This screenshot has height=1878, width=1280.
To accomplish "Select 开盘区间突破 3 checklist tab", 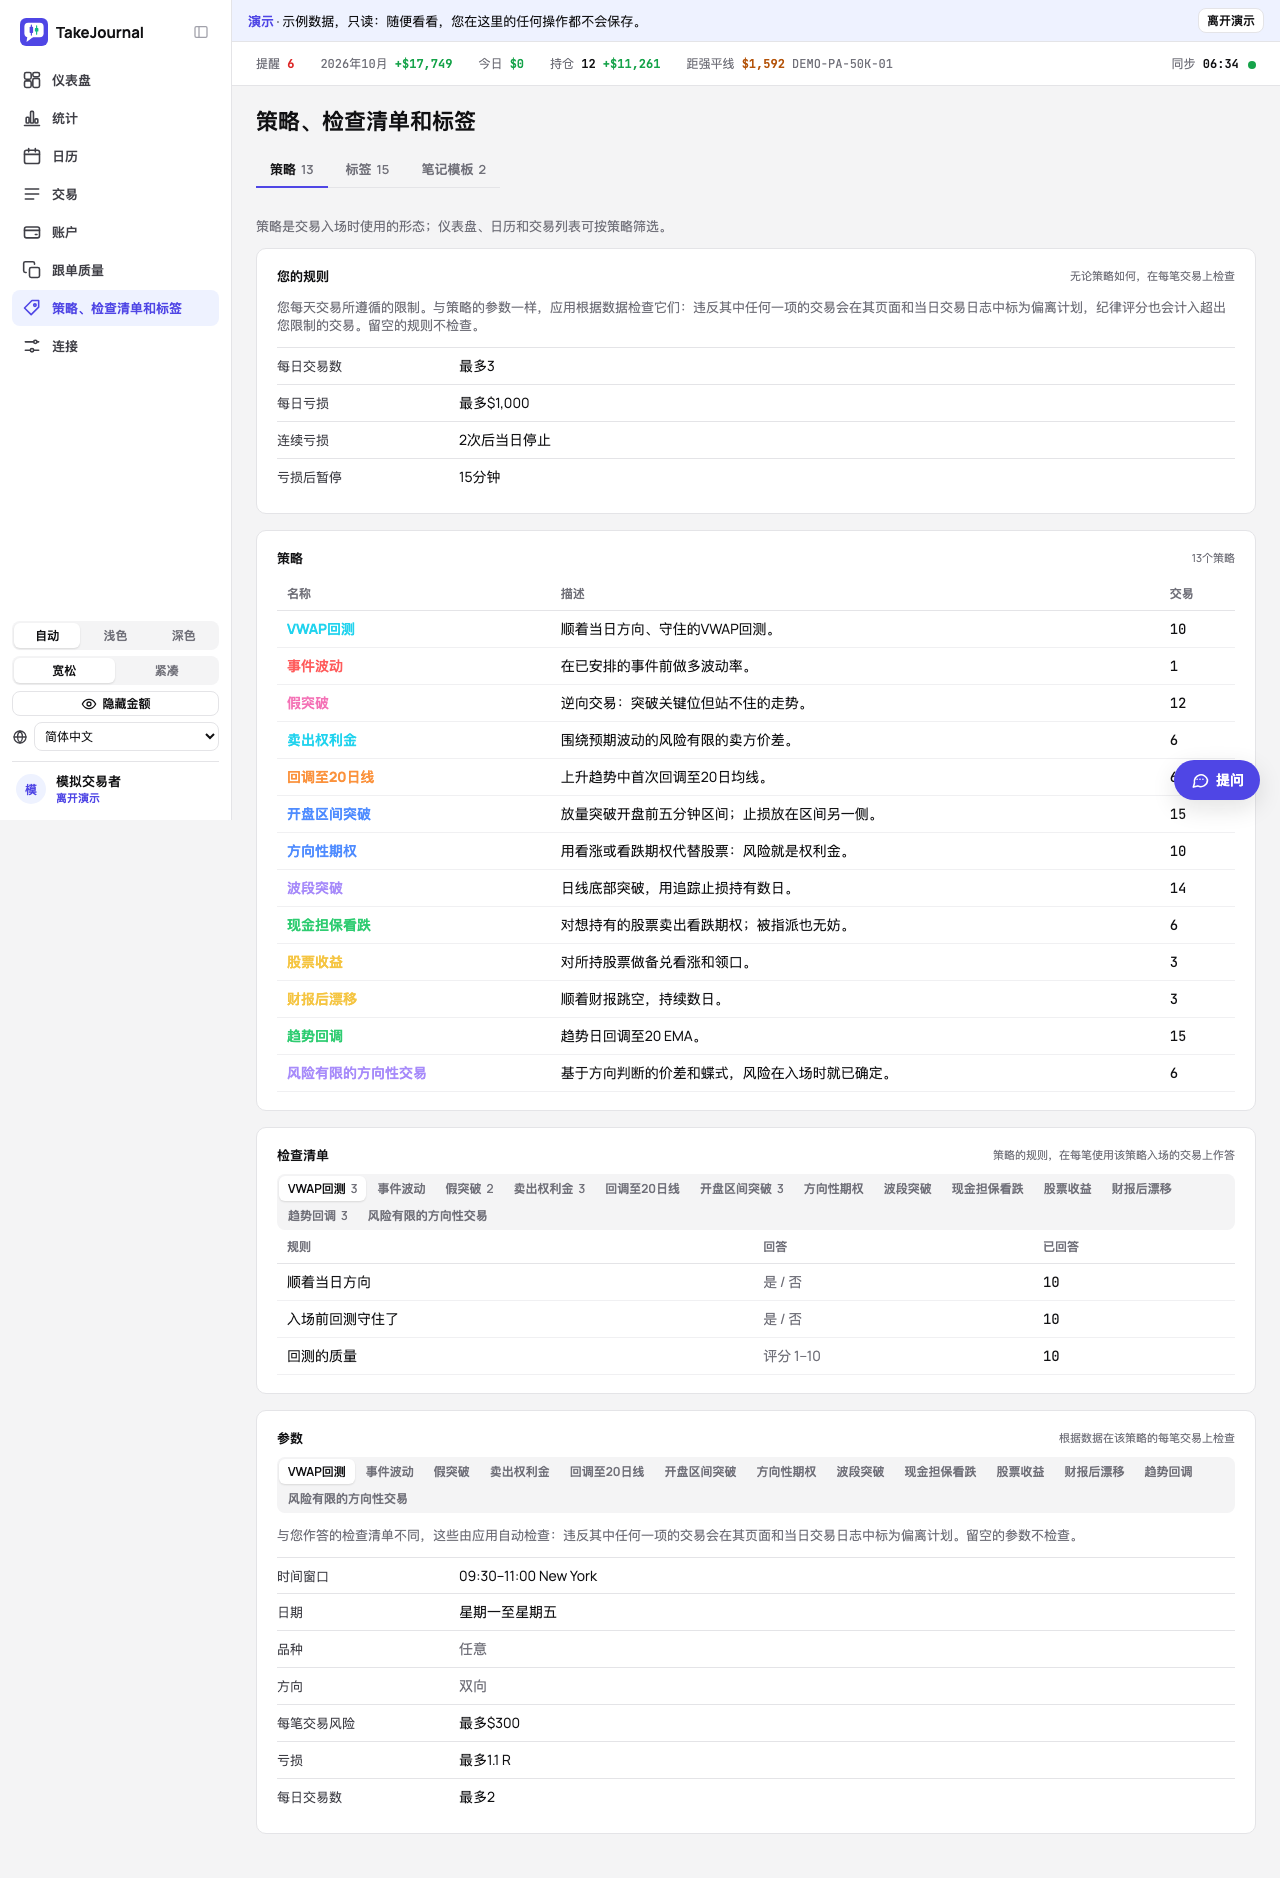I will click(741, 1189).
